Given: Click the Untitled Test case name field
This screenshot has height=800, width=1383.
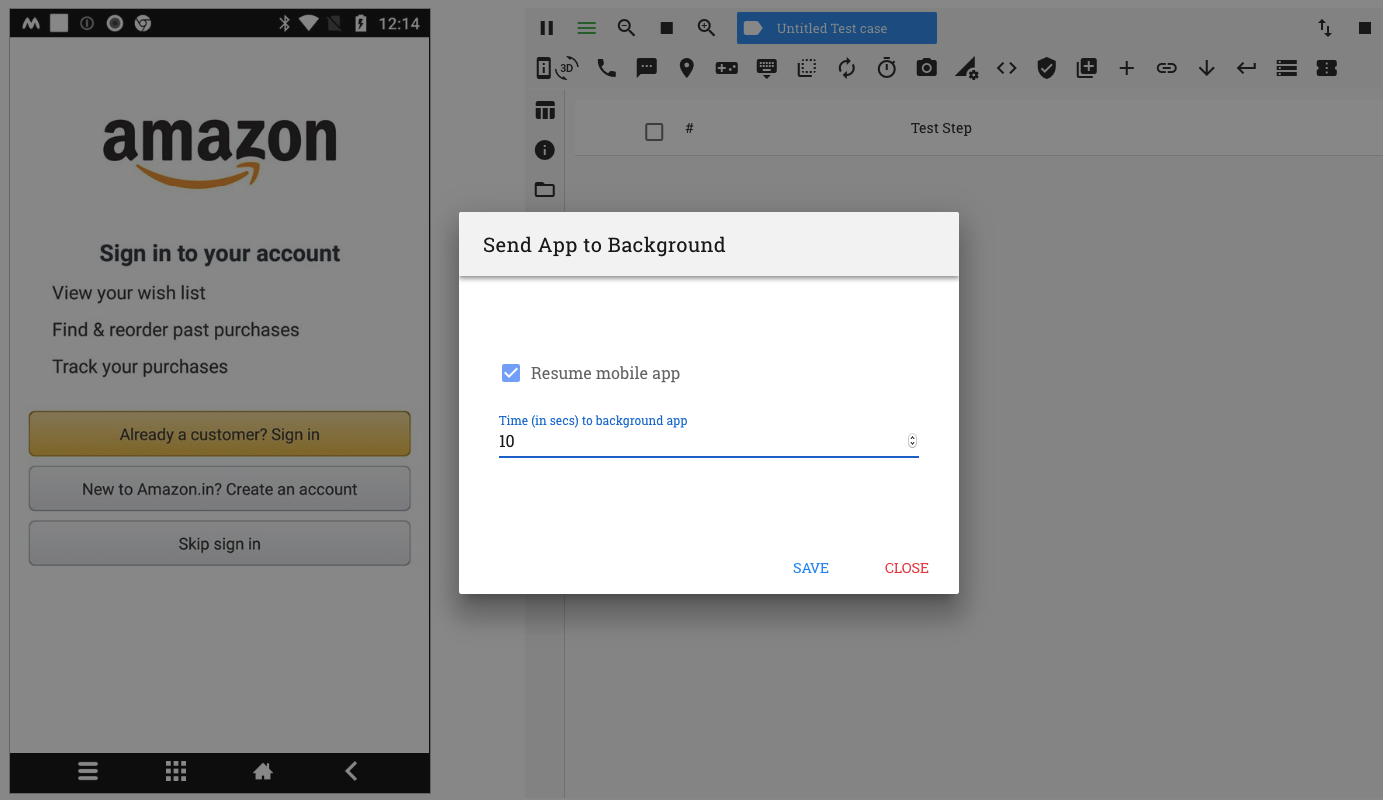Looking at the screenshot, I should [x=837, y=28].
